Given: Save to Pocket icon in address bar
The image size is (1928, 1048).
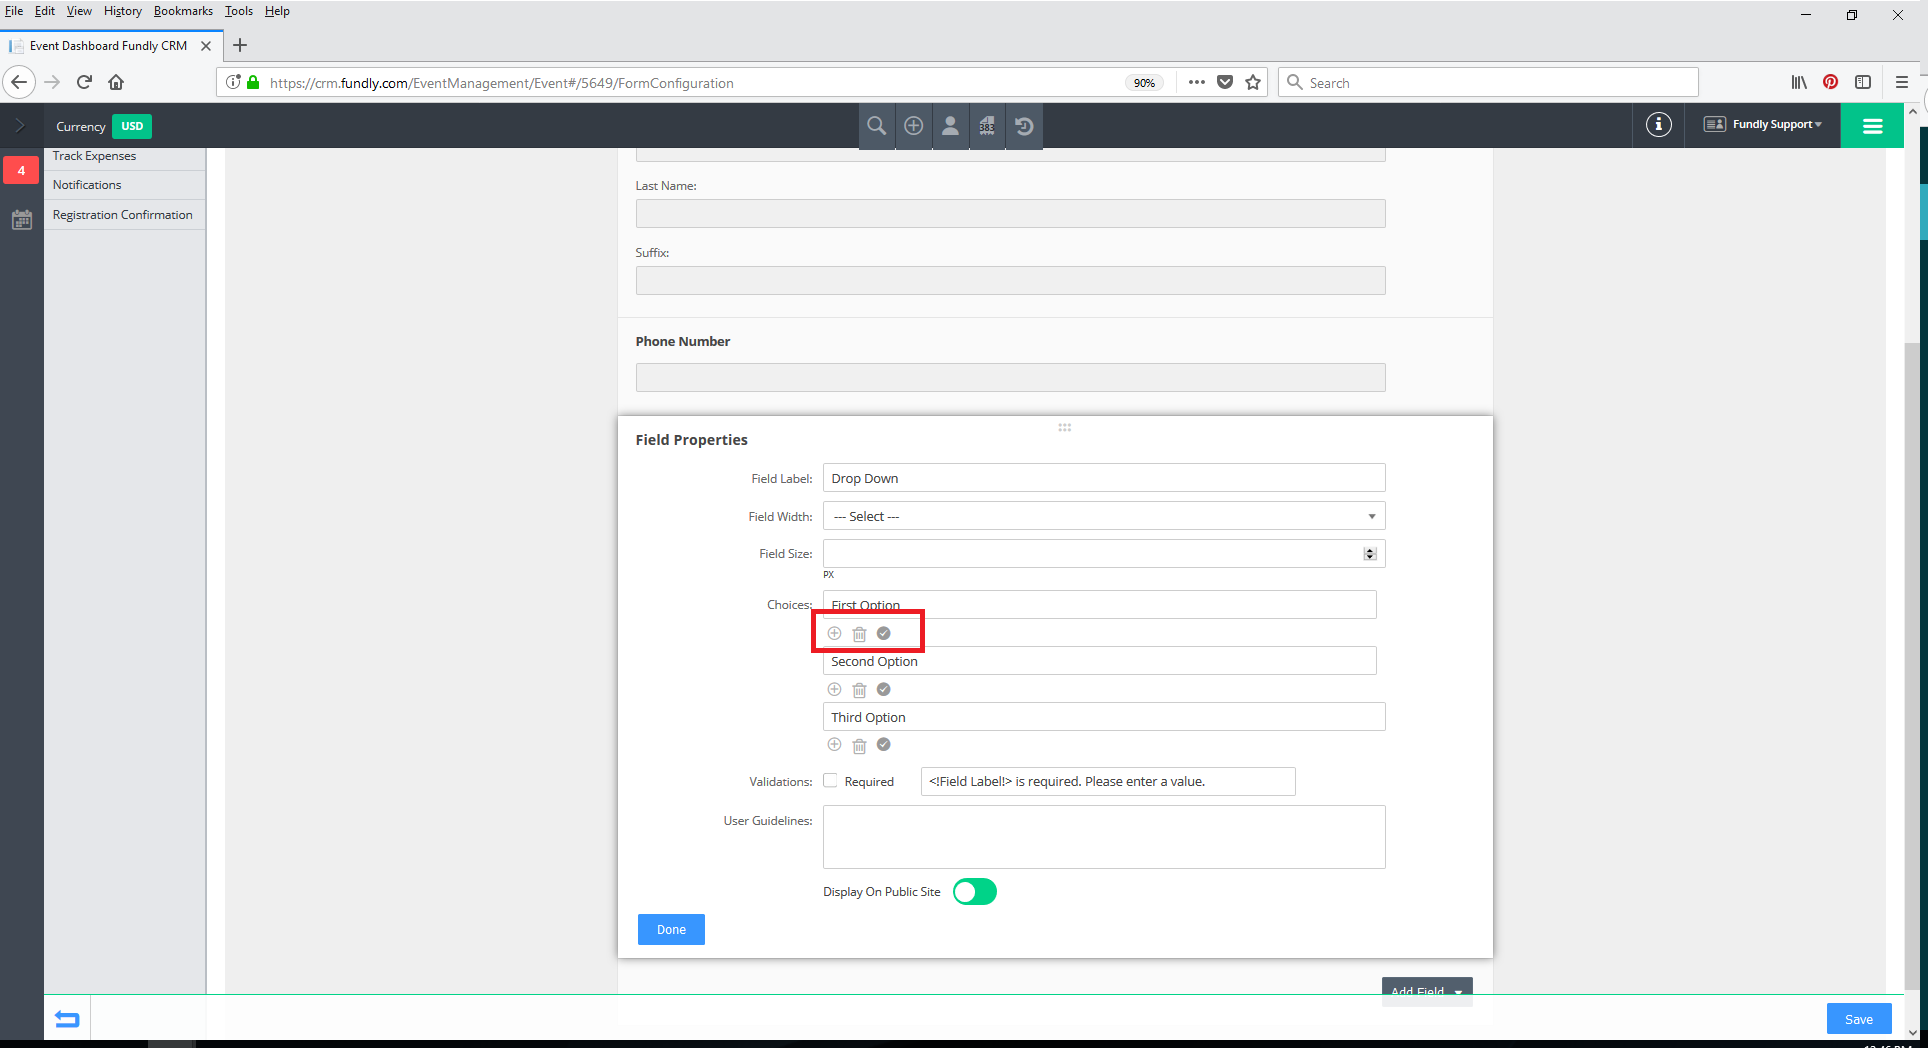Looking at the screenshot, I should (x=1225, y=82).
